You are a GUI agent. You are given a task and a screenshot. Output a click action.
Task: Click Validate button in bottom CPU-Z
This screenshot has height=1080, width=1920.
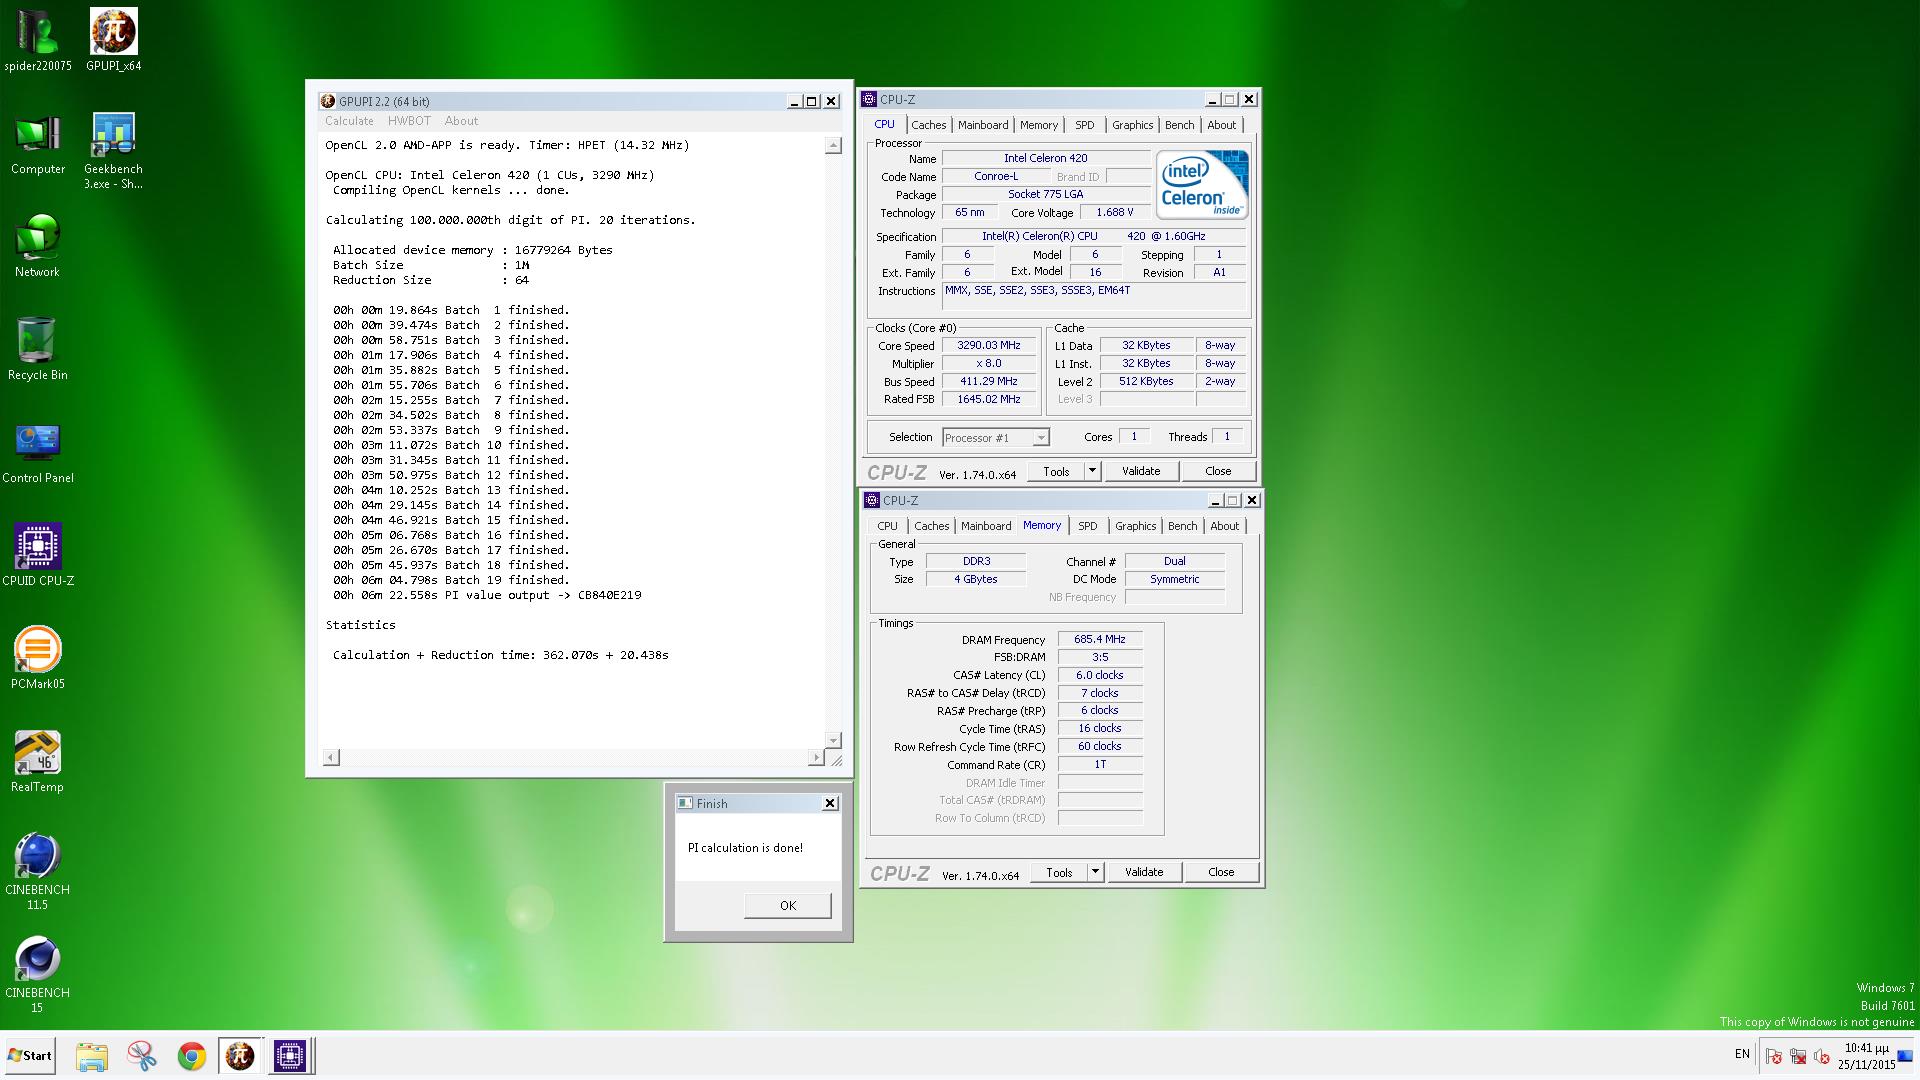[x=1144, y=872]
